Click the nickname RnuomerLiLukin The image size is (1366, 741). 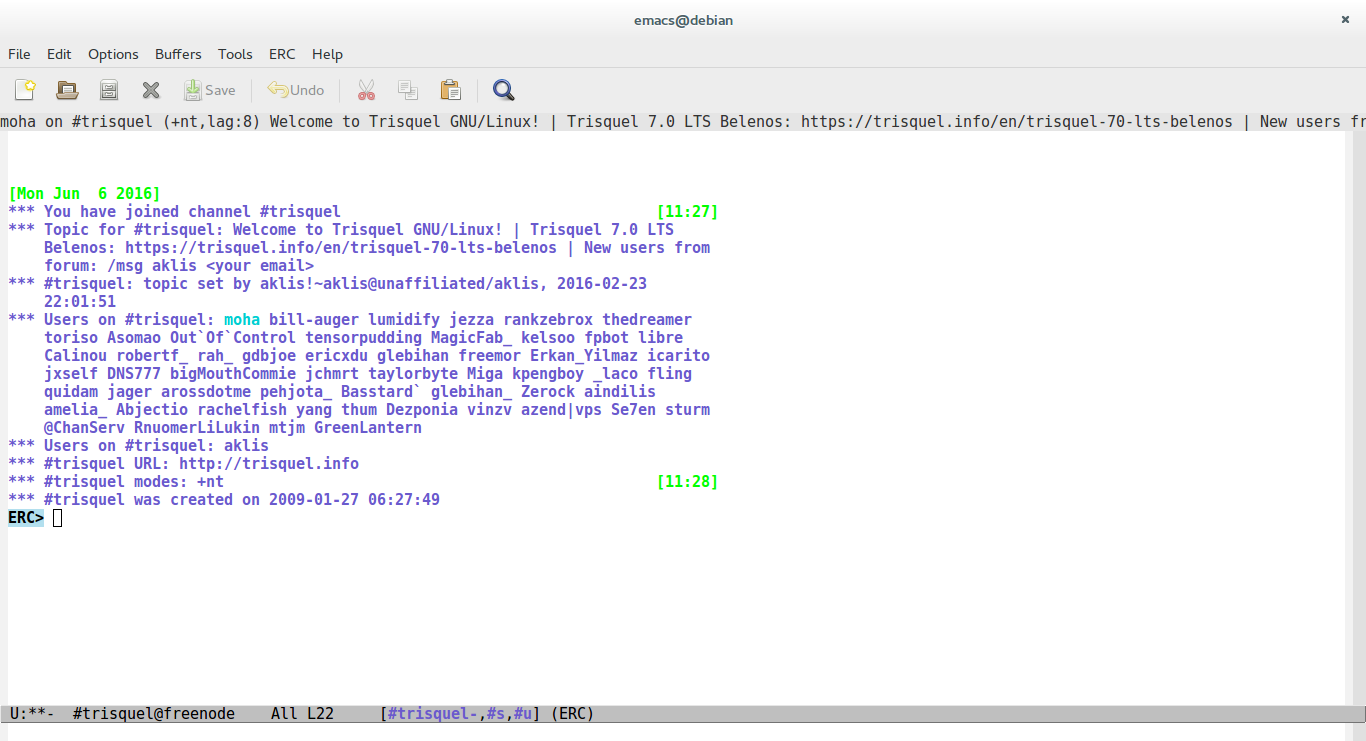(x=197, y=428)
